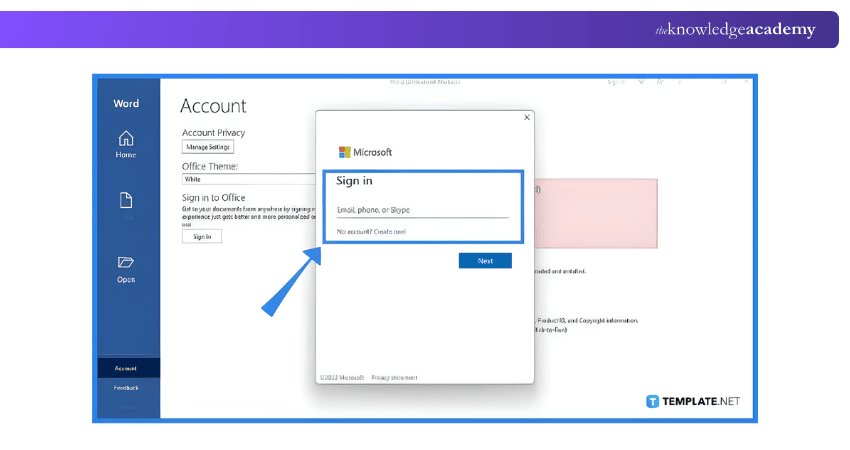Expand the Office Theme dropdown

pos(249,179)
